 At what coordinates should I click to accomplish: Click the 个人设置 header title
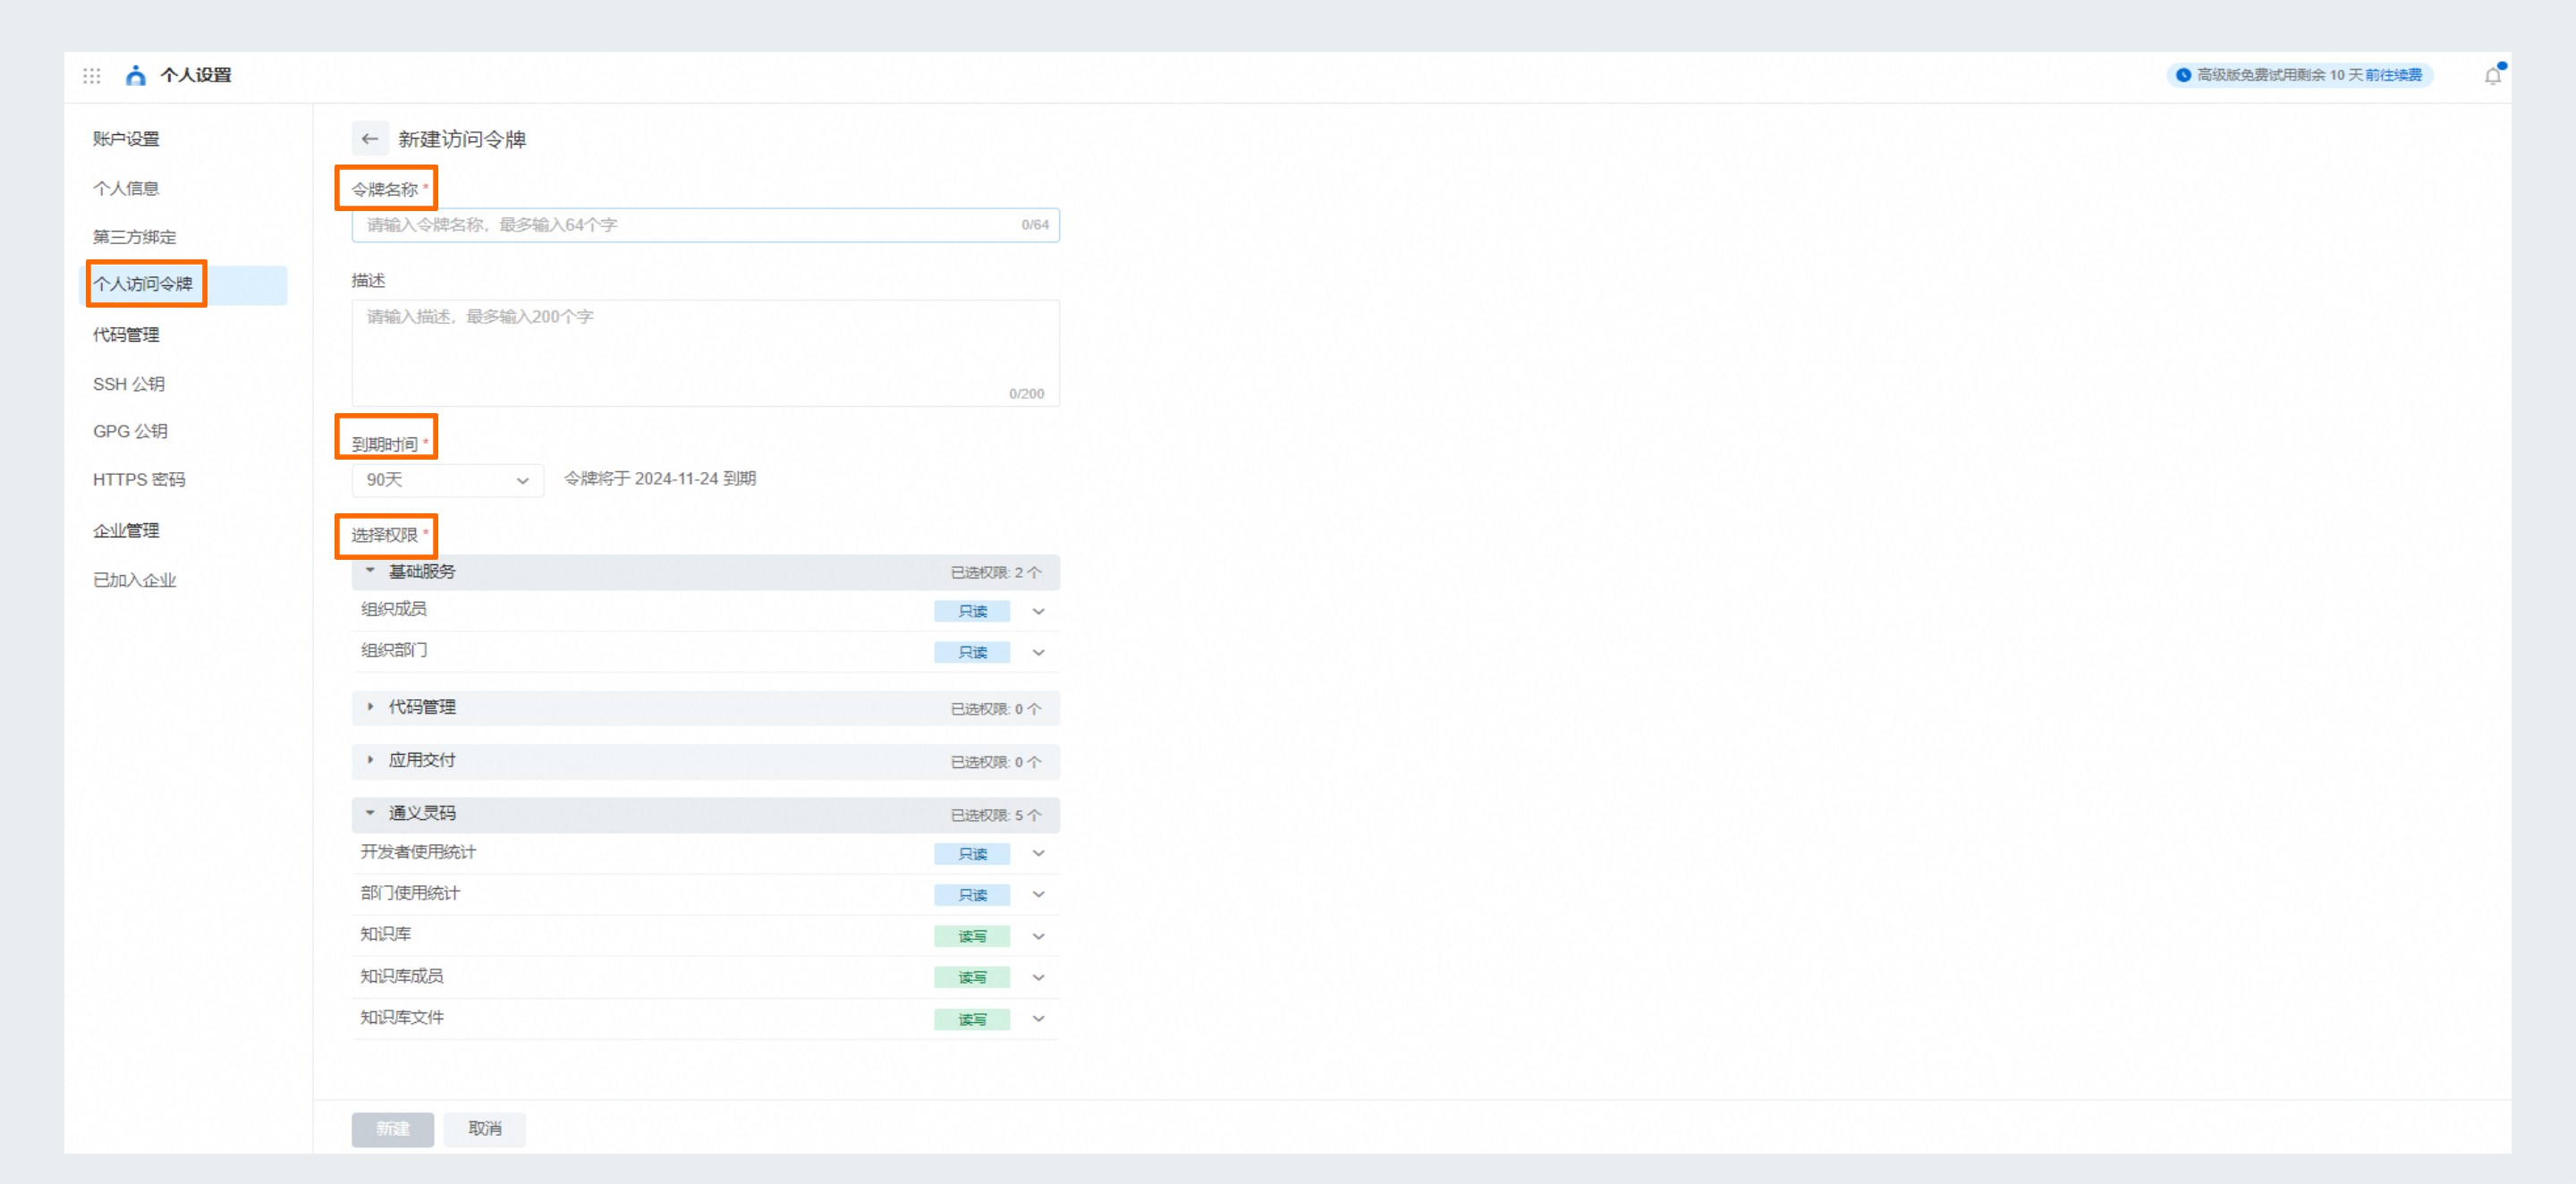(x=196, y=76)
